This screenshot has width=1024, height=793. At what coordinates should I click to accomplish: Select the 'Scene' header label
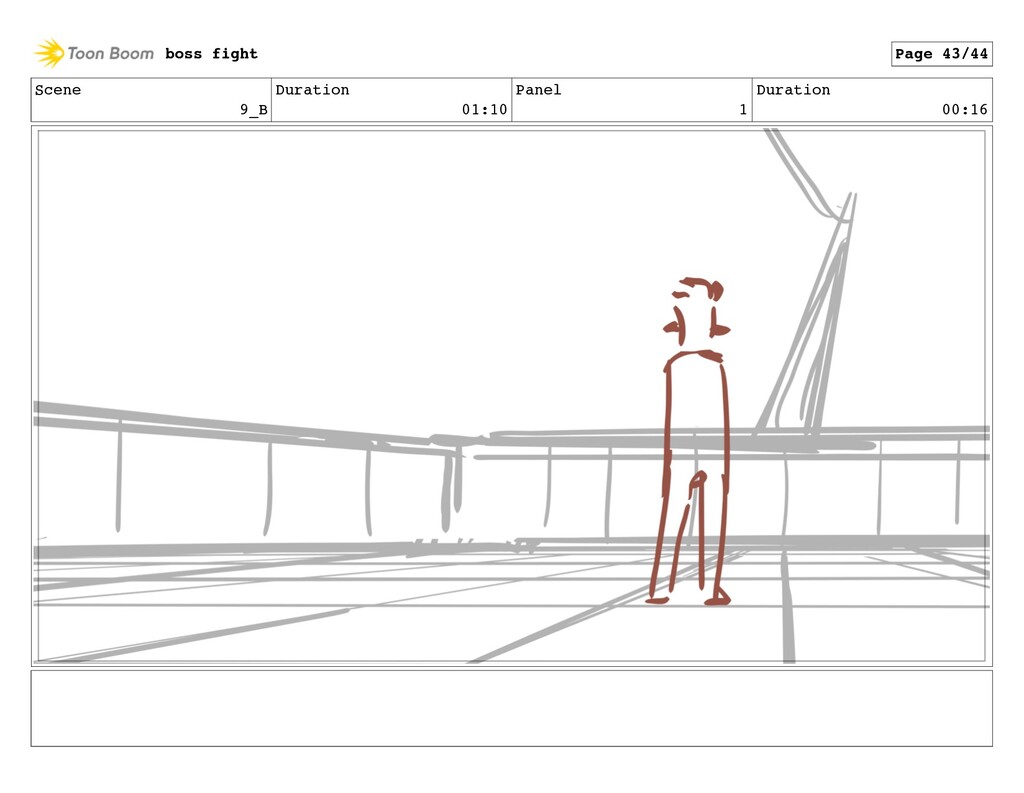[57, 89]
